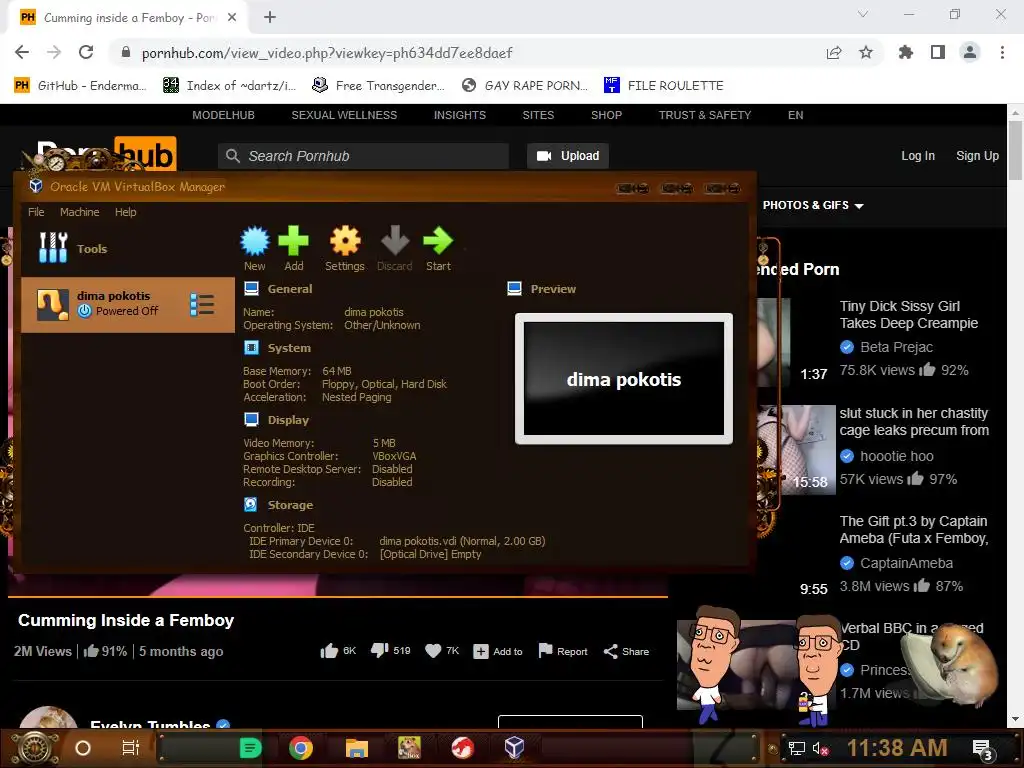Click the Add to button

[x=498, y=651]
